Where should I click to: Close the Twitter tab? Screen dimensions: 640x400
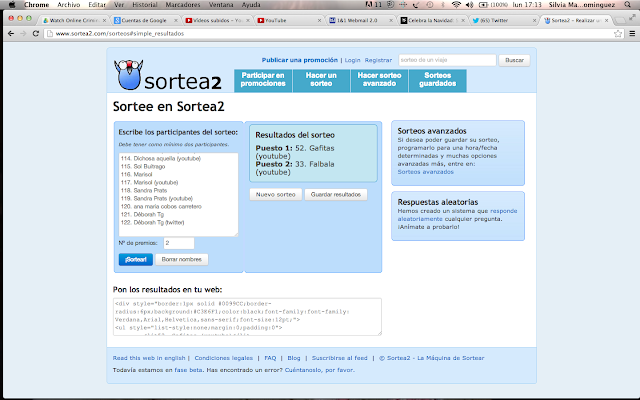[x=534, y=20]
